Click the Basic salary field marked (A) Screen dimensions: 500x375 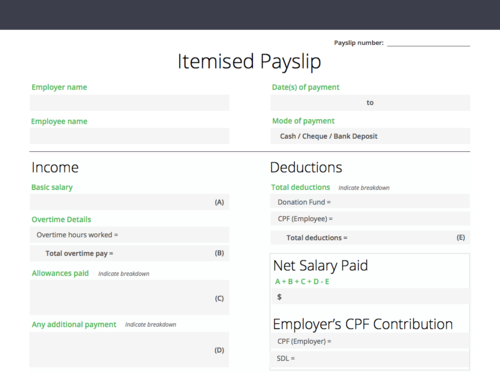tap(130, 202)
